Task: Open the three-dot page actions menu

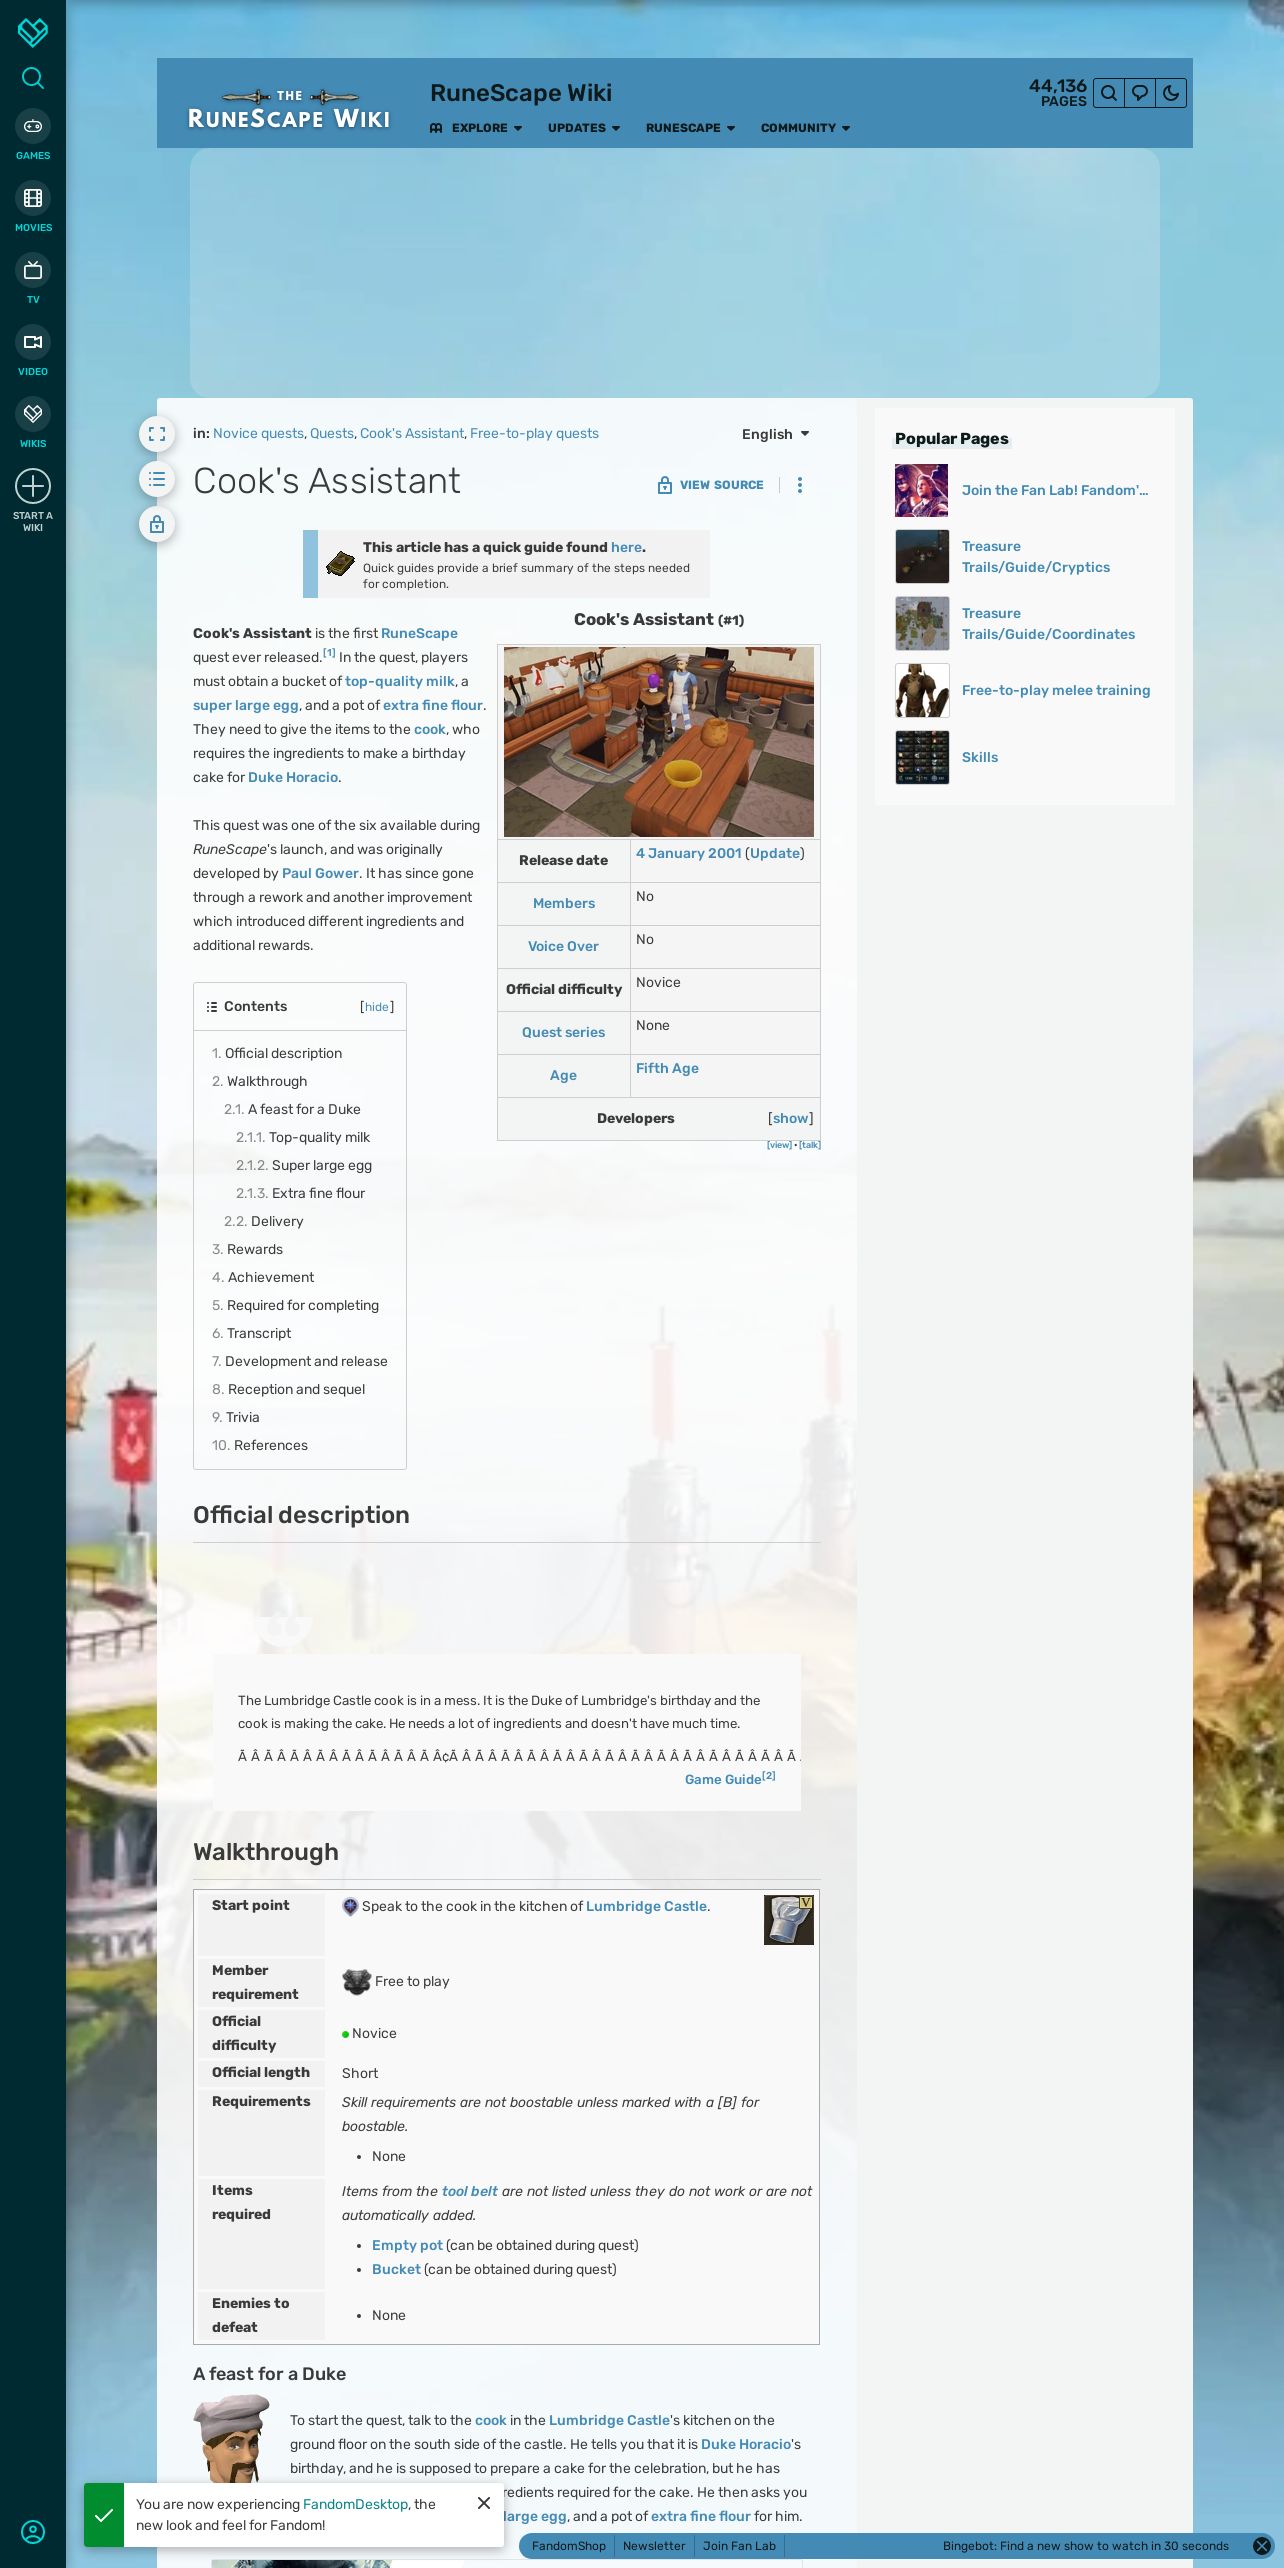Action: (x=799, y=485)
